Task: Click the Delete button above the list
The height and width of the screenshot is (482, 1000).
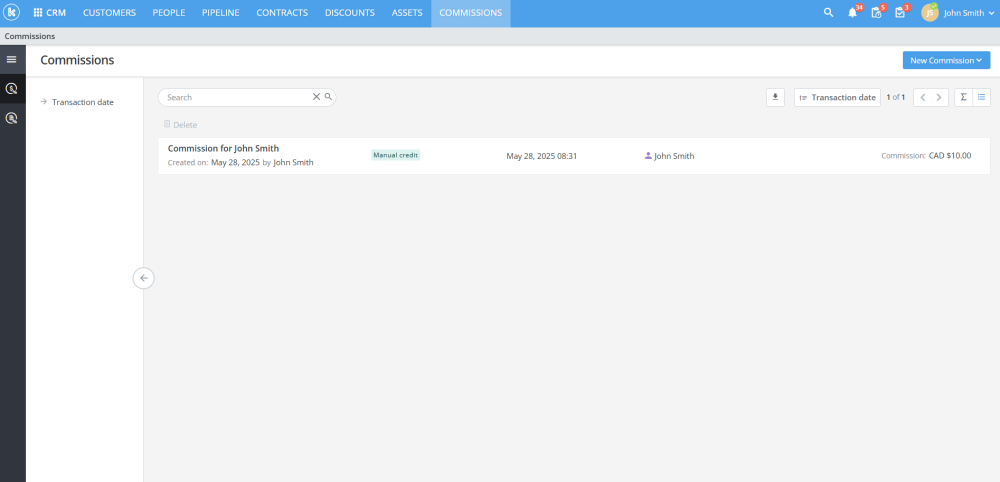Action: tap(180, 125)
